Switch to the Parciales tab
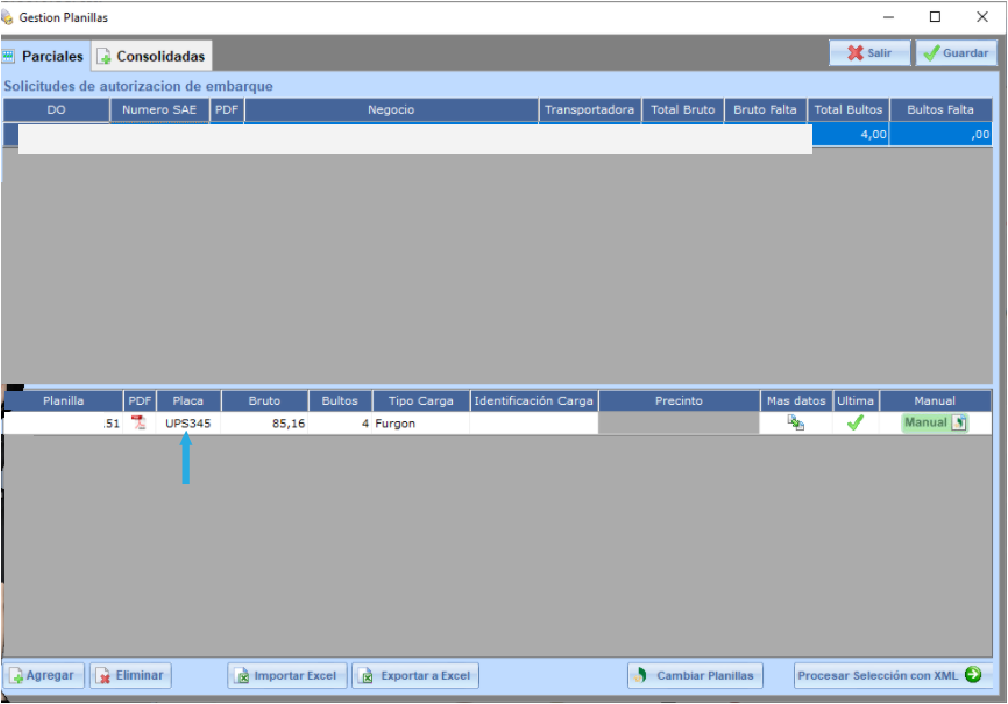 point(45,56)
